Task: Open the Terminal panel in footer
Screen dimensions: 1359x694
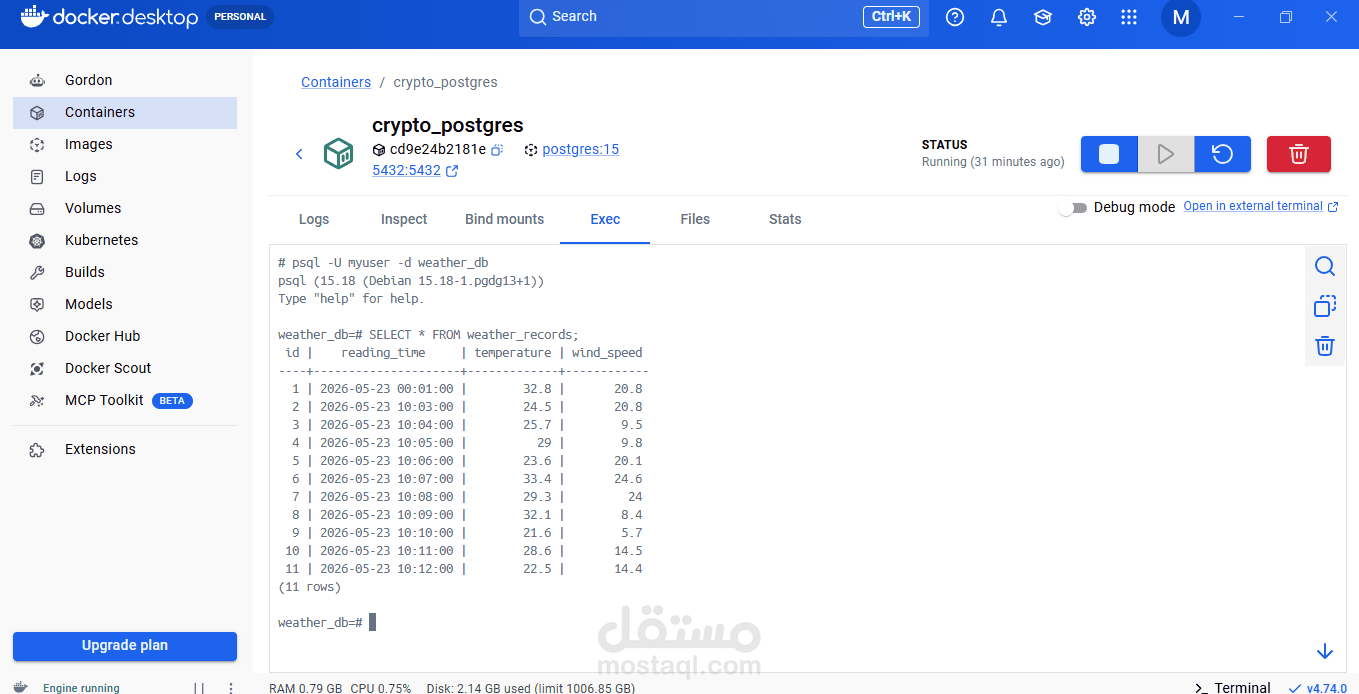Action: click(1233, 687)
